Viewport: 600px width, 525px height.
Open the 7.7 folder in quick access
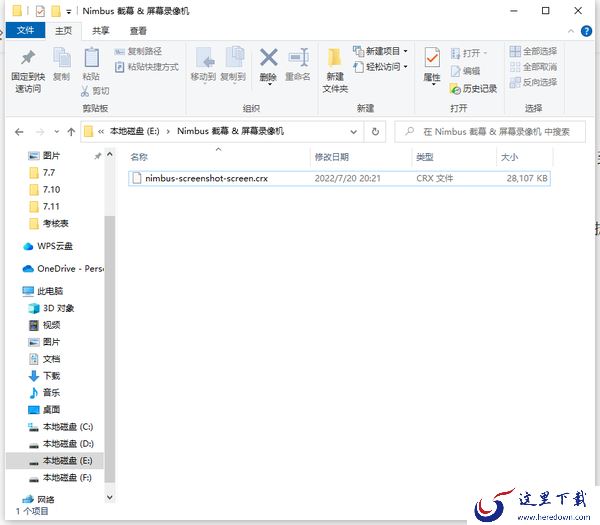coord(42,173)
